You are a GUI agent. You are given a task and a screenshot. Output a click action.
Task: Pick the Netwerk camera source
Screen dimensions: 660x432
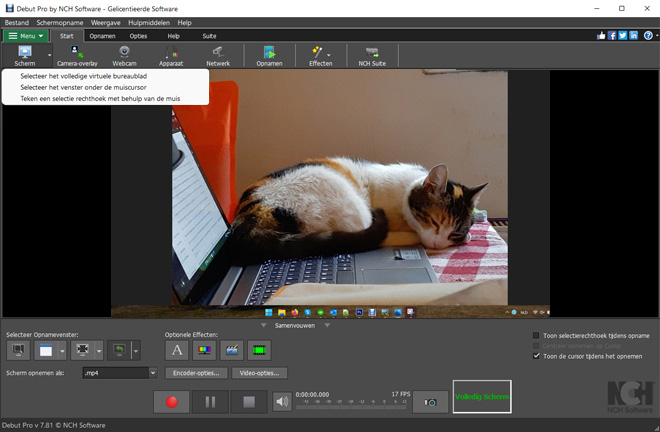[218, 56]
